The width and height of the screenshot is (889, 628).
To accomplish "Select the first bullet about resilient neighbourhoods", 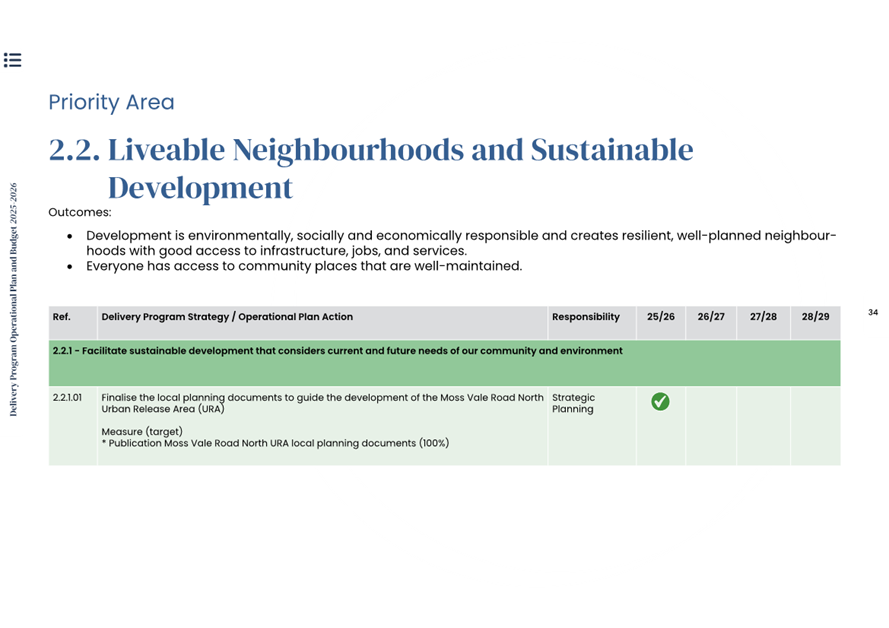I will tap(460, 243).
